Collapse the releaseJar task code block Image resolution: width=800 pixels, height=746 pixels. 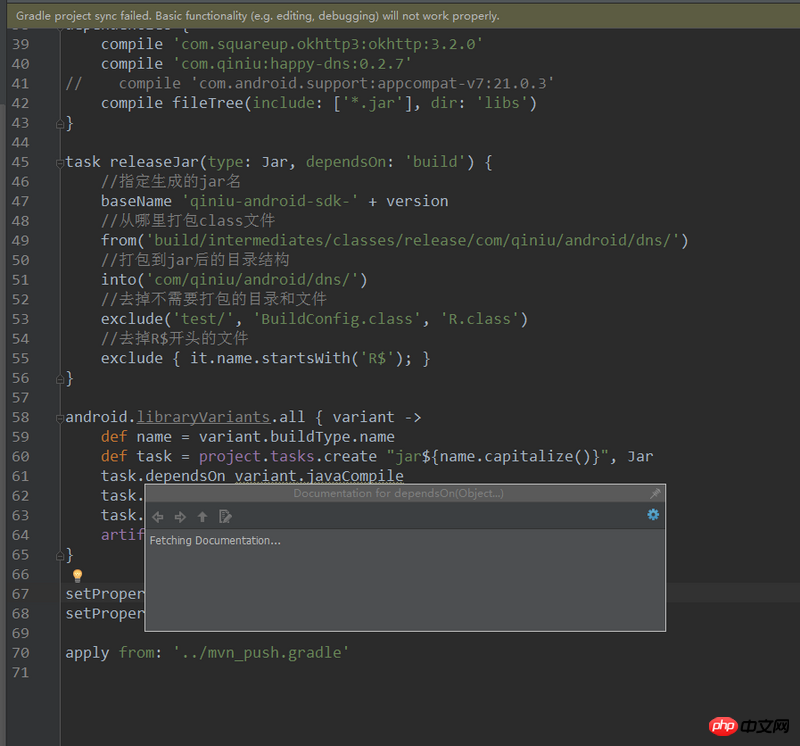(x=60, y=162)
